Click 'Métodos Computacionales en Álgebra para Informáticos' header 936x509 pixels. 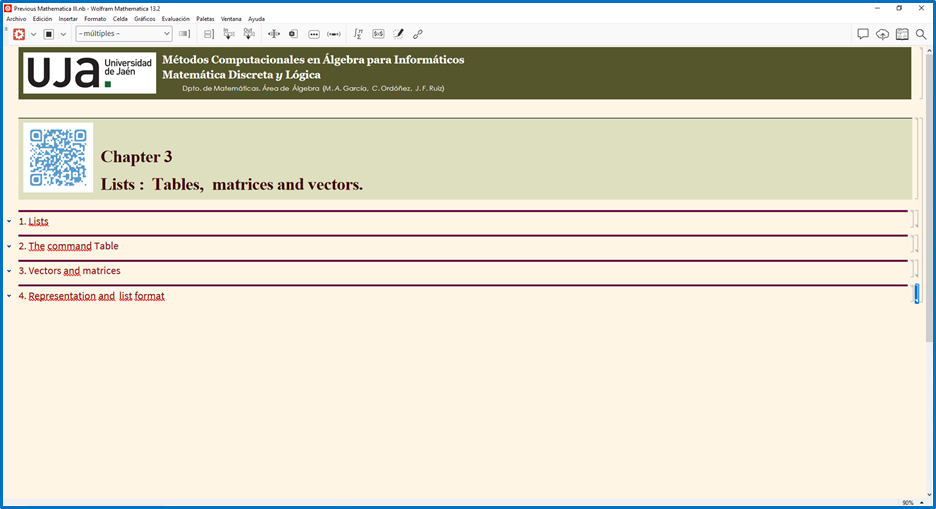pyautogui.click(x=313, y=60)
